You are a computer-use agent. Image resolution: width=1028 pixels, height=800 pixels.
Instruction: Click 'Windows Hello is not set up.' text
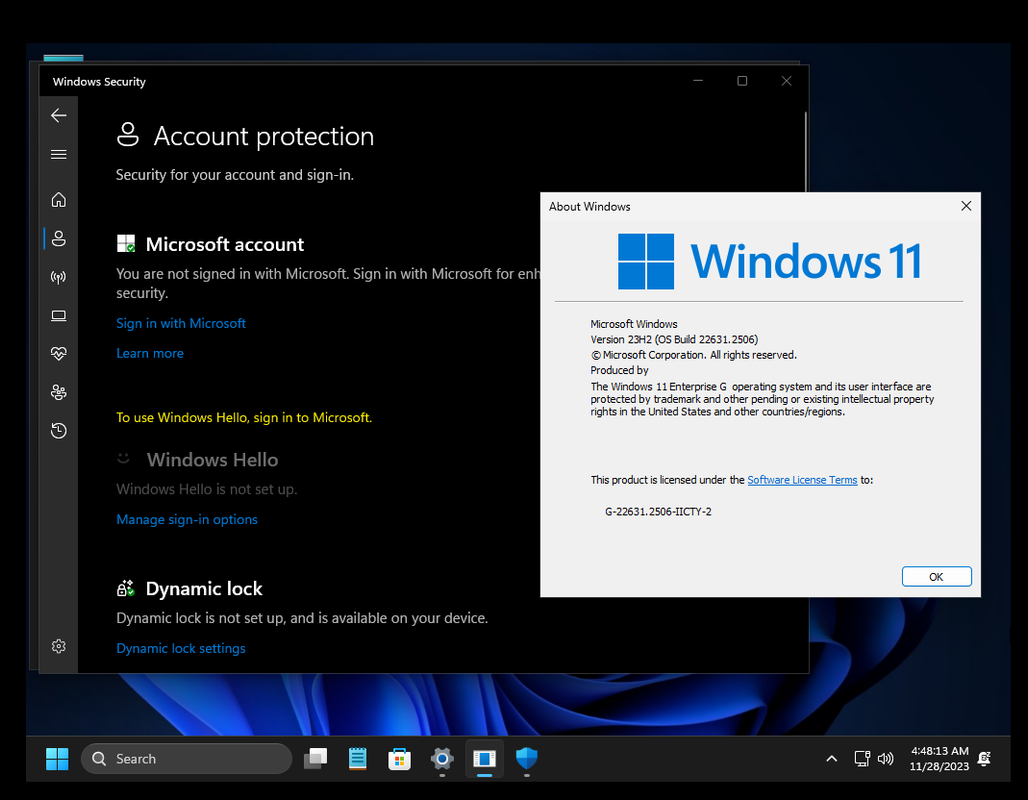click(207, 489)
